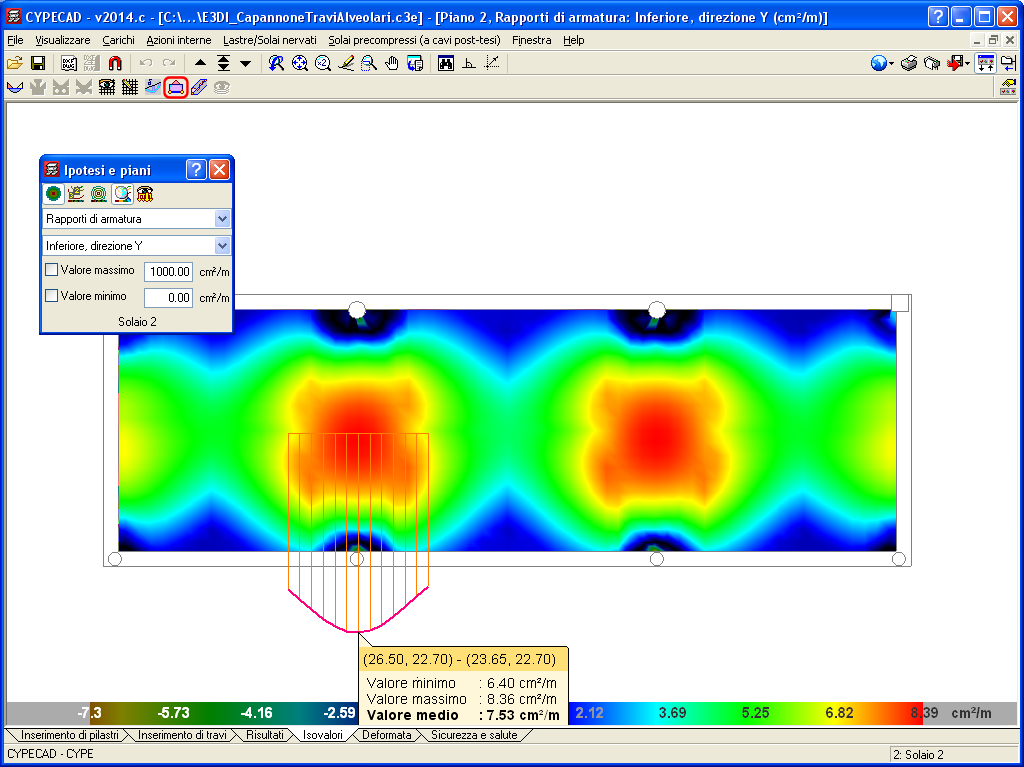Click the Valore massimo 1000.00 input field
1024x767 pixels.
(168, 271)
